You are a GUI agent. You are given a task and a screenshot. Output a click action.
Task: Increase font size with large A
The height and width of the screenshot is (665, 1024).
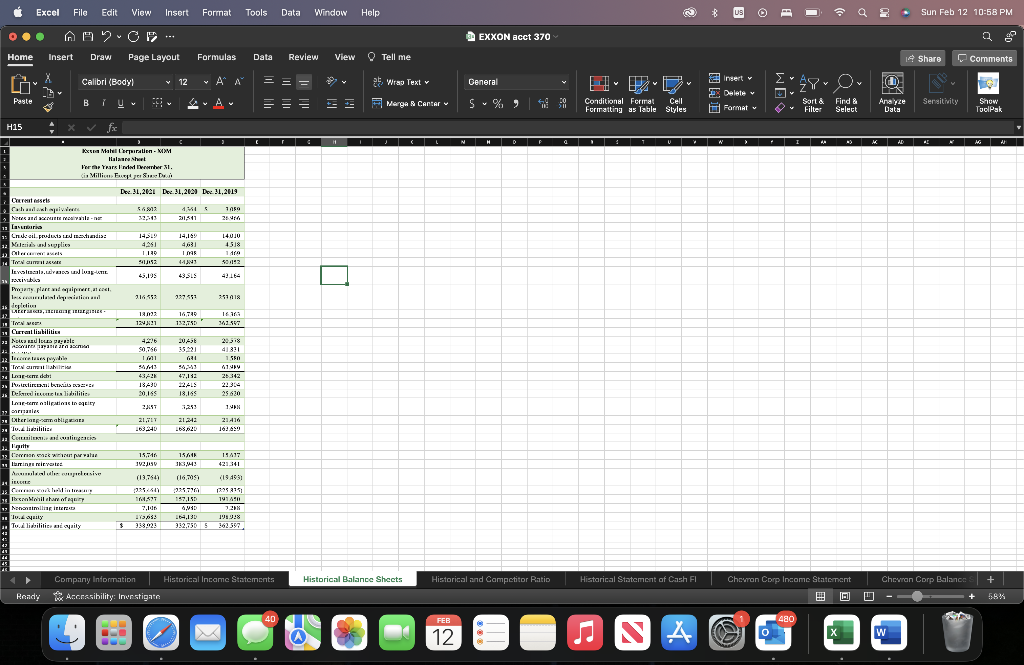[x=221, y=82]
